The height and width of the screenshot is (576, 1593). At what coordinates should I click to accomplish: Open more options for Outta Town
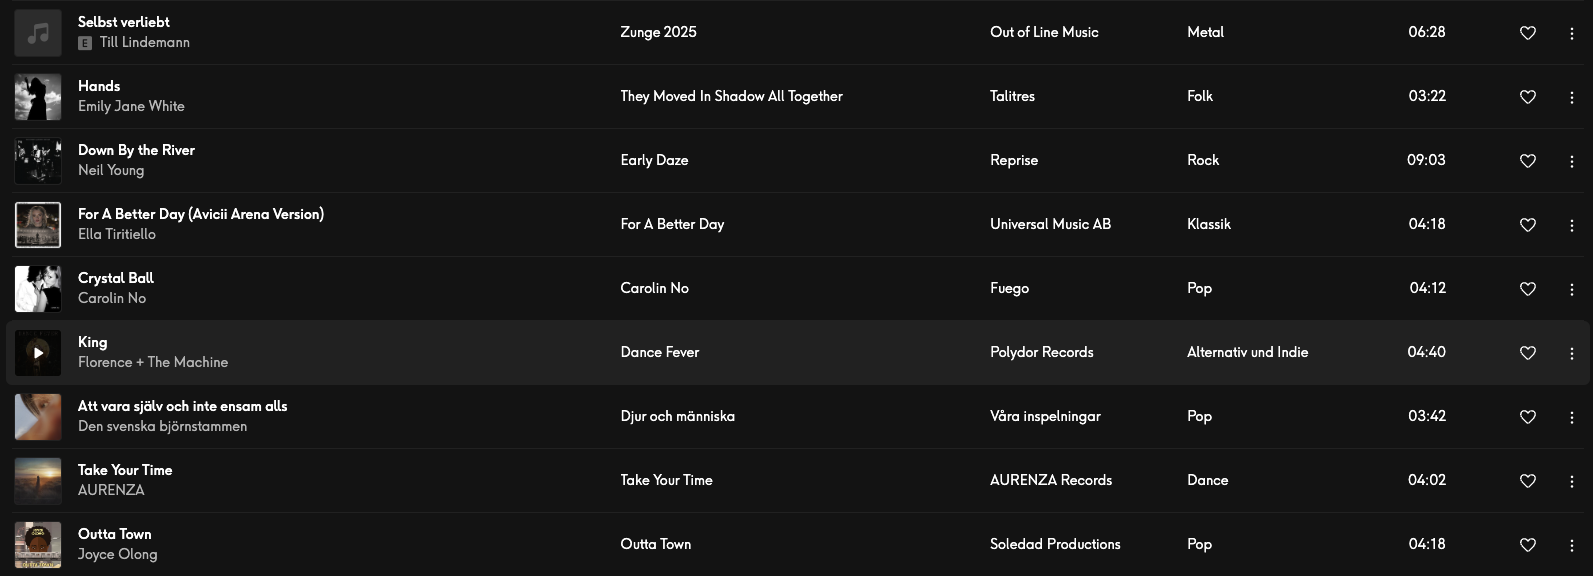(1572, 545)
